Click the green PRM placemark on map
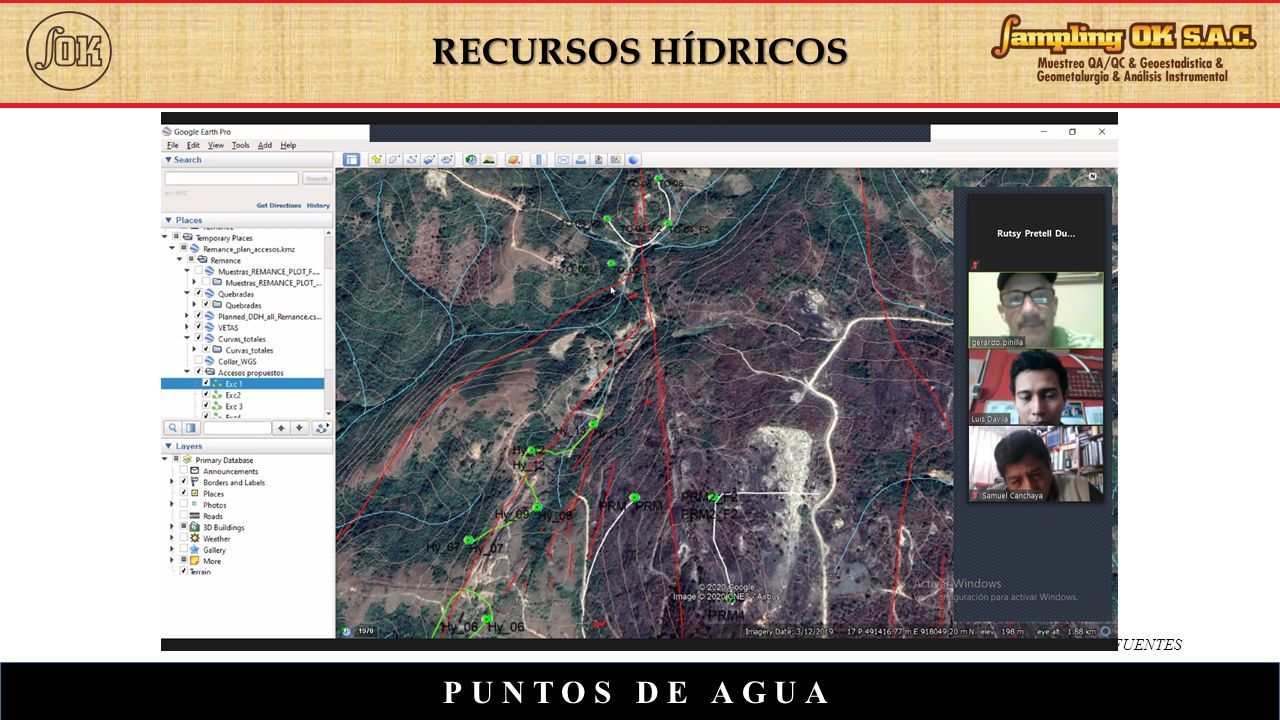The height and width of the screenshot is (720, 1280). (x=634, y=497)
